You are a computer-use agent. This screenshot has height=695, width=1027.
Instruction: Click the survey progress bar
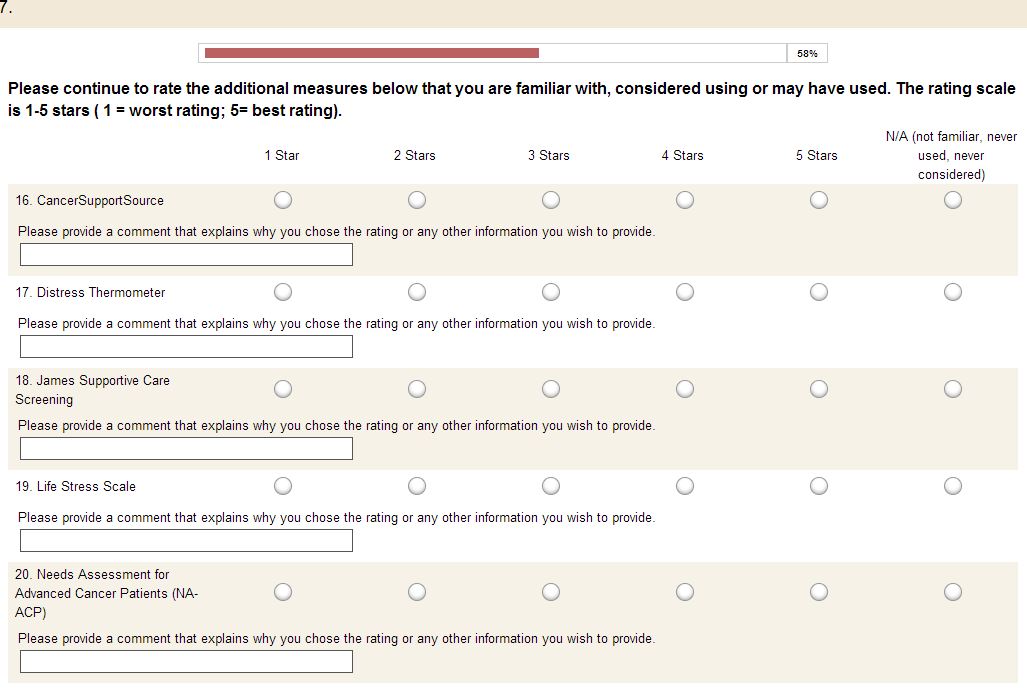click(x=494, y=53)
